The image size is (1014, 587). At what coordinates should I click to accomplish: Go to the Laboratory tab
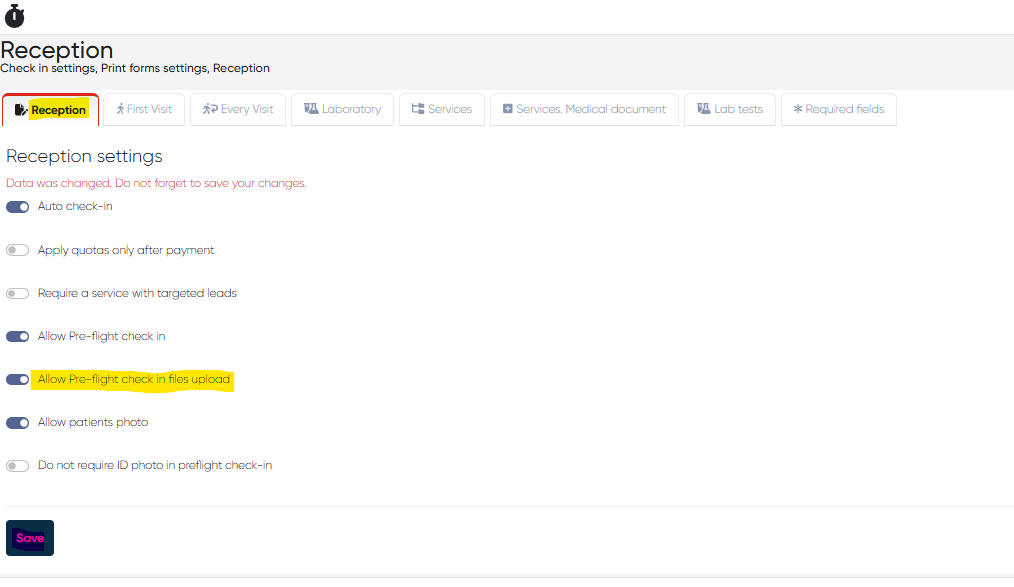point(342,110)
